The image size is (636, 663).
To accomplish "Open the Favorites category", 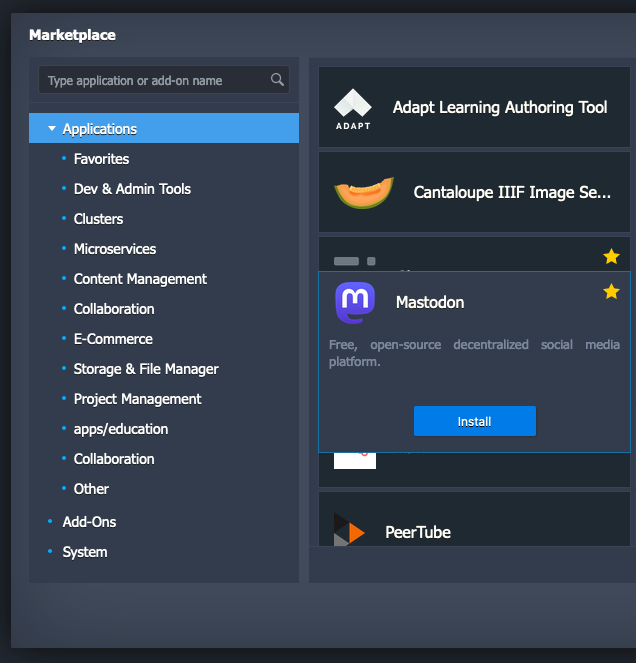I will coord(101,159).
